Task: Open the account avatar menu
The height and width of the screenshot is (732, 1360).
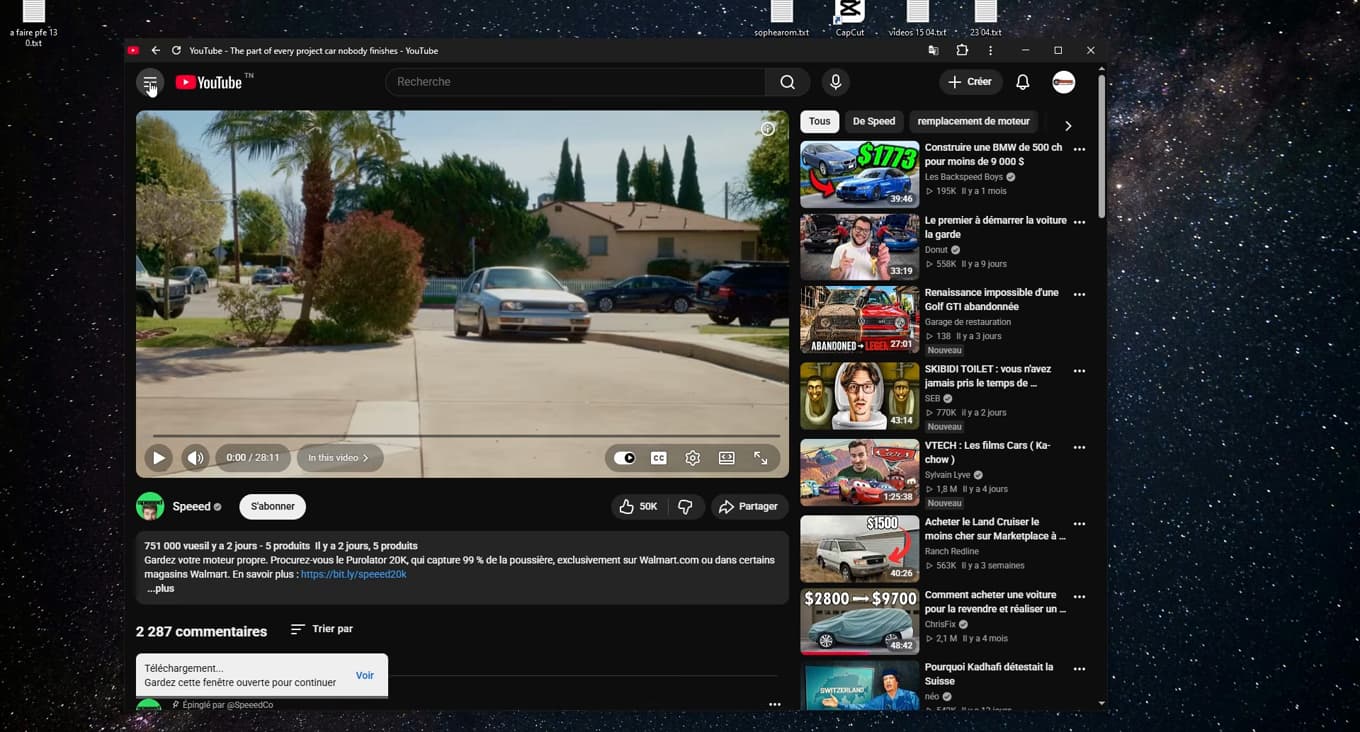Action: tap(1064, 82)
